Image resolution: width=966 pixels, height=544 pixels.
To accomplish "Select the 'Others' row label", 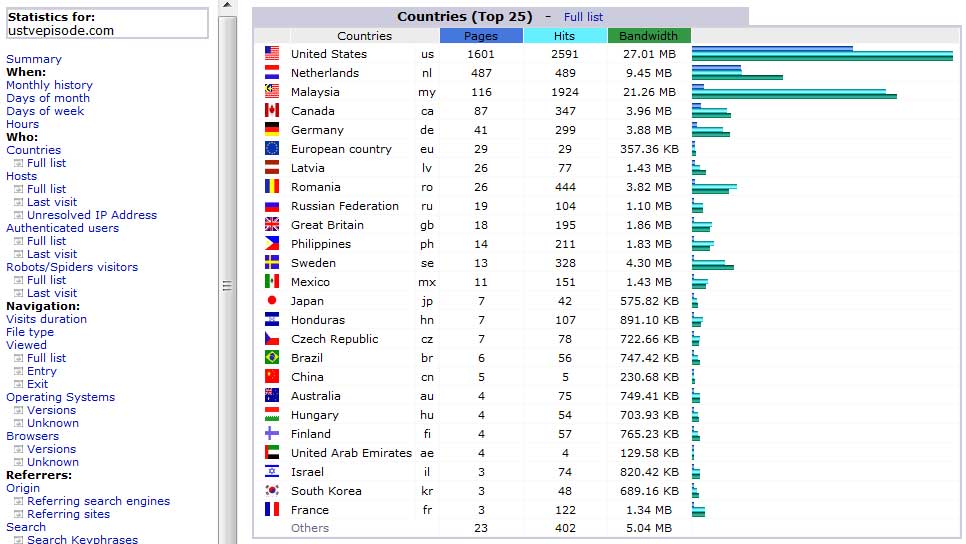I will point(310,528).
